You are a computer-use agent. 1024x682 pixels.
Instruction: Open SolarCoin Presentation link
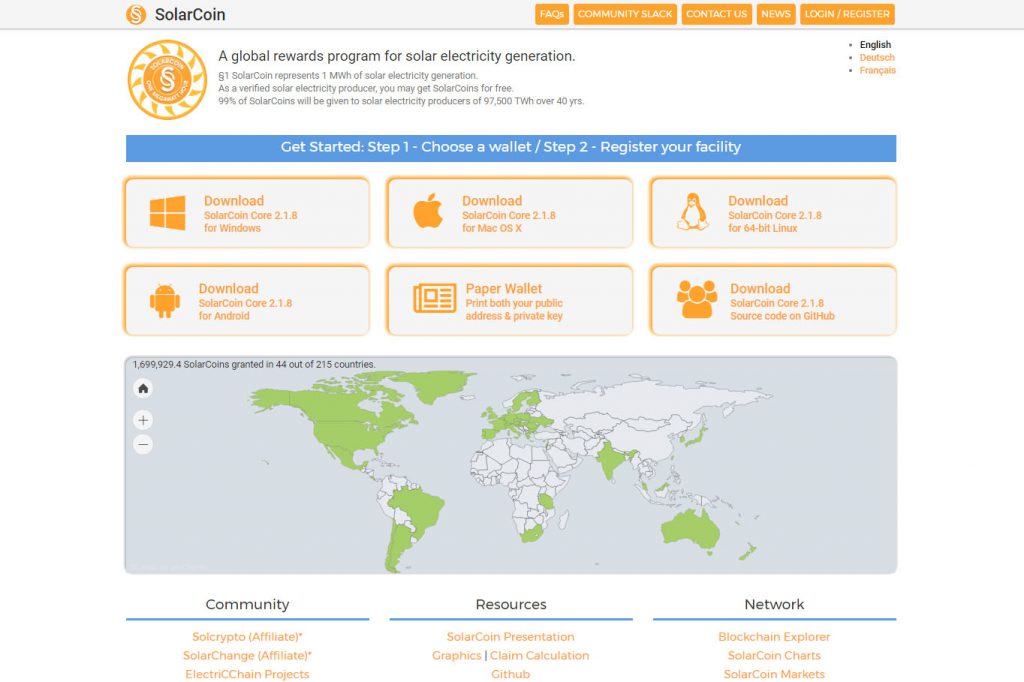tap(511, 636)
